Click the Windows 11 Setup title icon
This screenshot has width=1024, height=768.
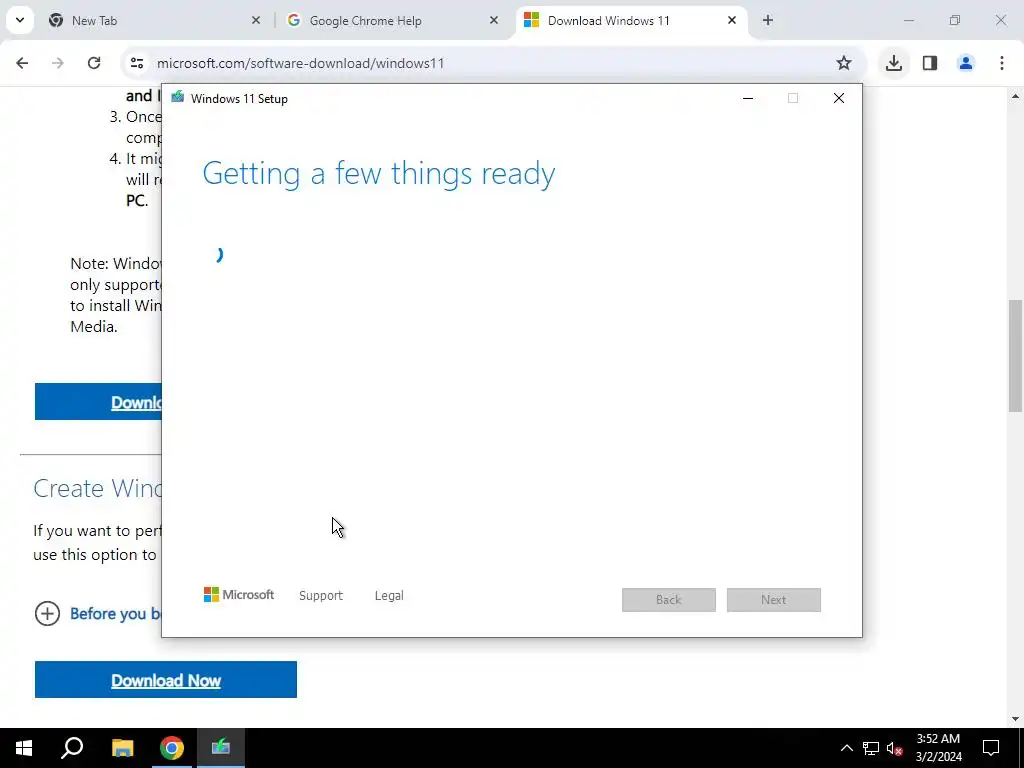pos(178,98)
